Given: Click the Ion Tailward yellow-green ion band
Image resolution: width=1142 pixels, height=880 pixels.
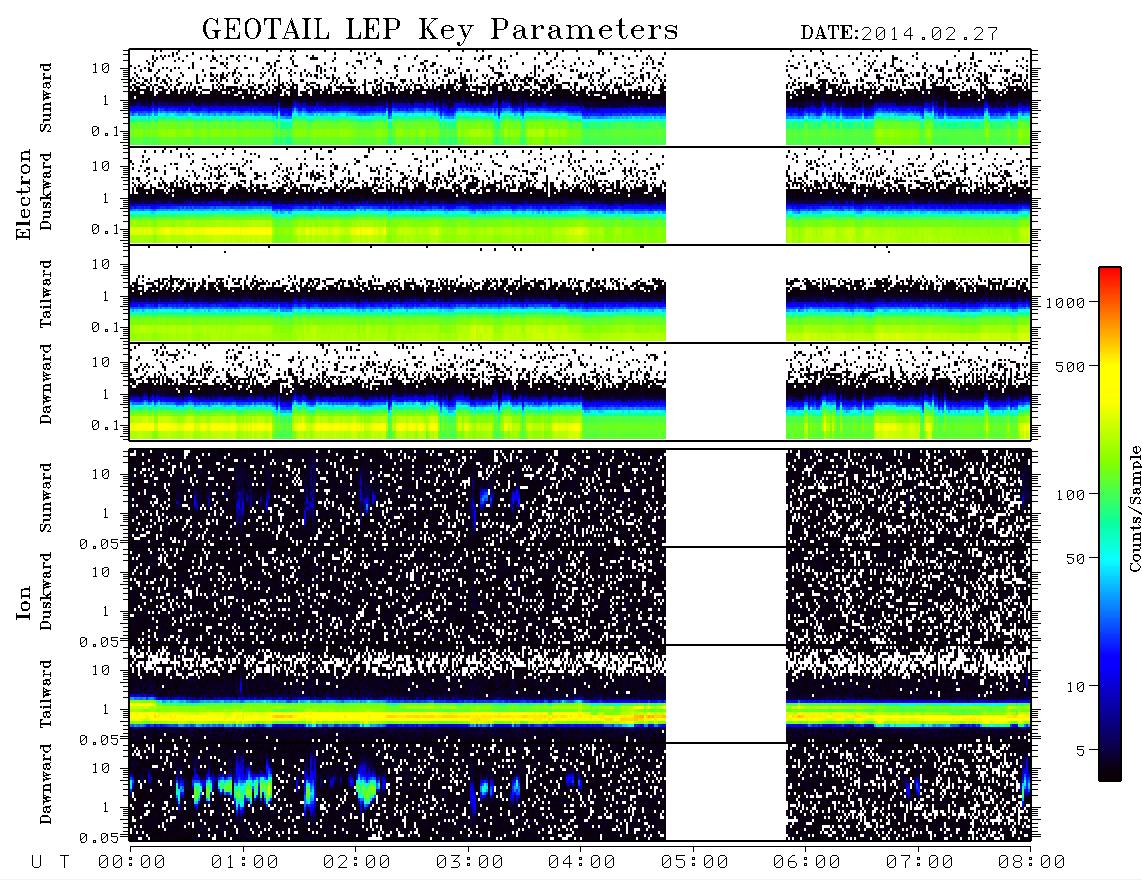Looking at the screenshot, I should pyautogui.click(x=580, y=714).
